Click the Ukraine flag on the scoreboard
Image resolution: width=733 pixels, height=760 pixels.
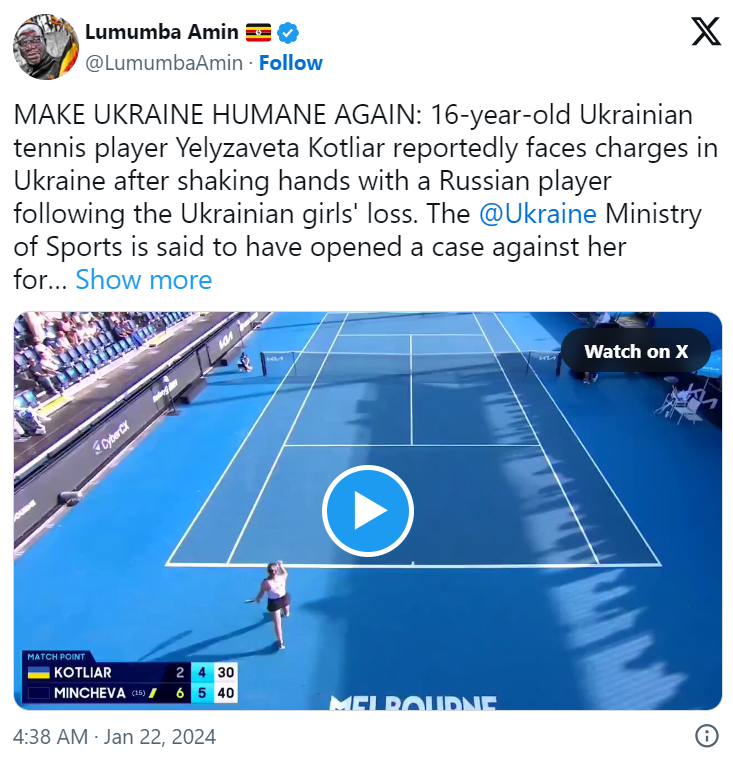(39, 672)
